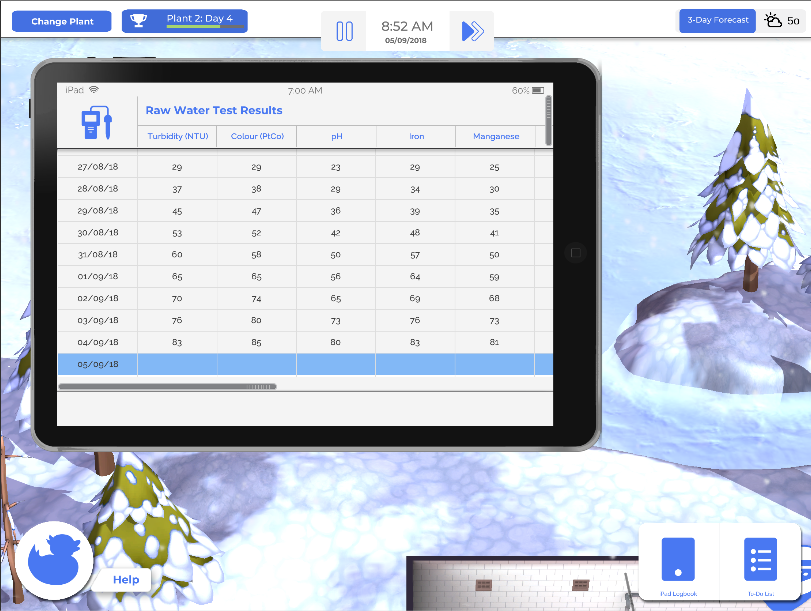
Task: Open the 3-Day Forecast
Action: tap(717, 21)
